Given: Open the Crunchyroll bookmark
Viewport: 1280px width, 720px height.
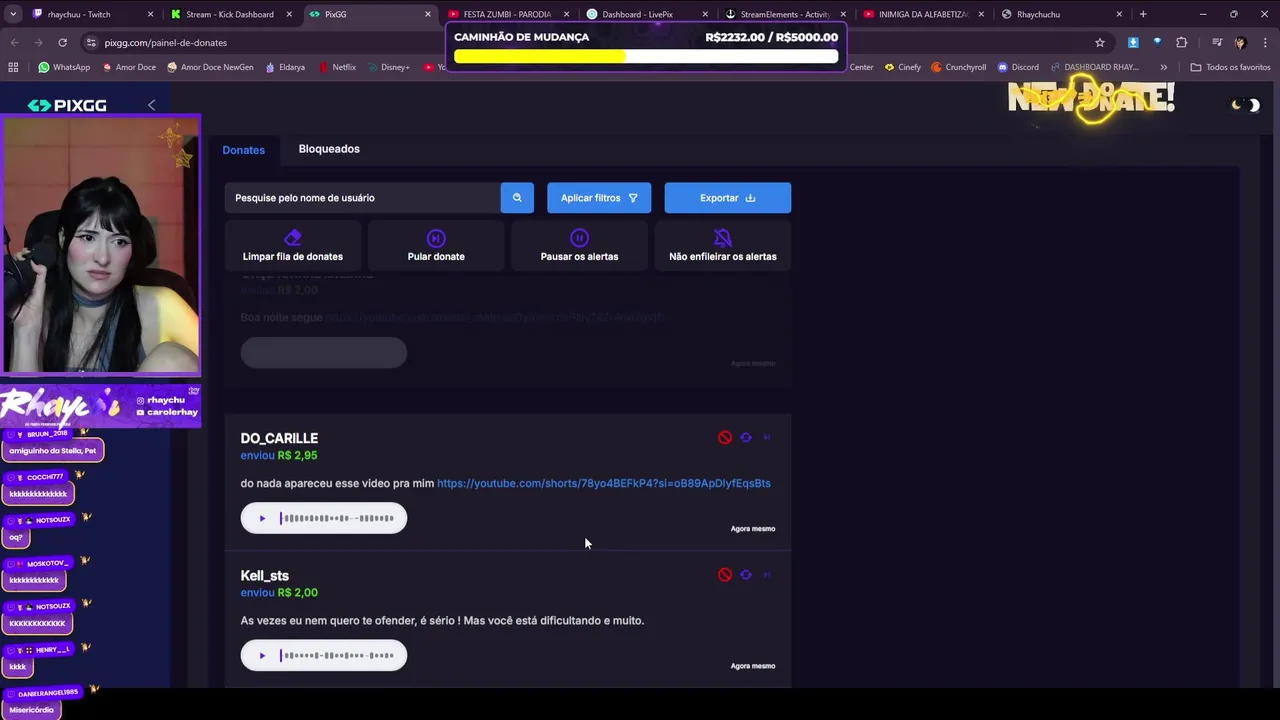Looking at the screenshot, I should click(958, 67).
